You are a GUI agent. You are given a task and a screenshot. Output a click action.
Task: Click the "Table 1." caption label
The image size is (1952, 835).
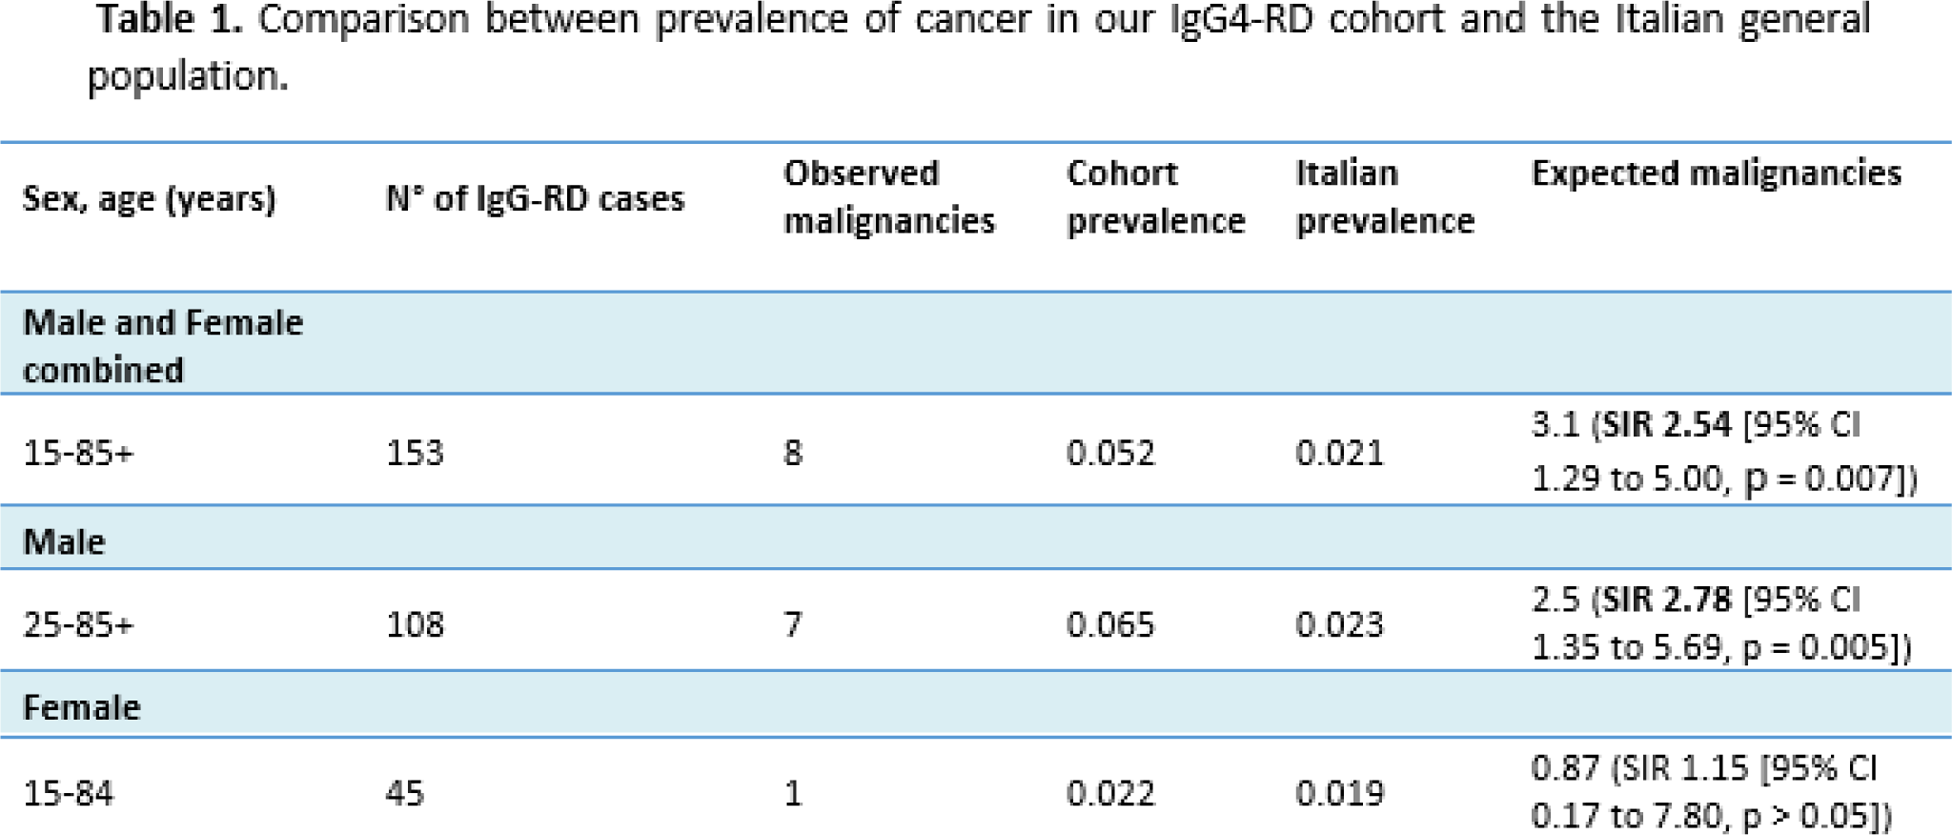168,21
